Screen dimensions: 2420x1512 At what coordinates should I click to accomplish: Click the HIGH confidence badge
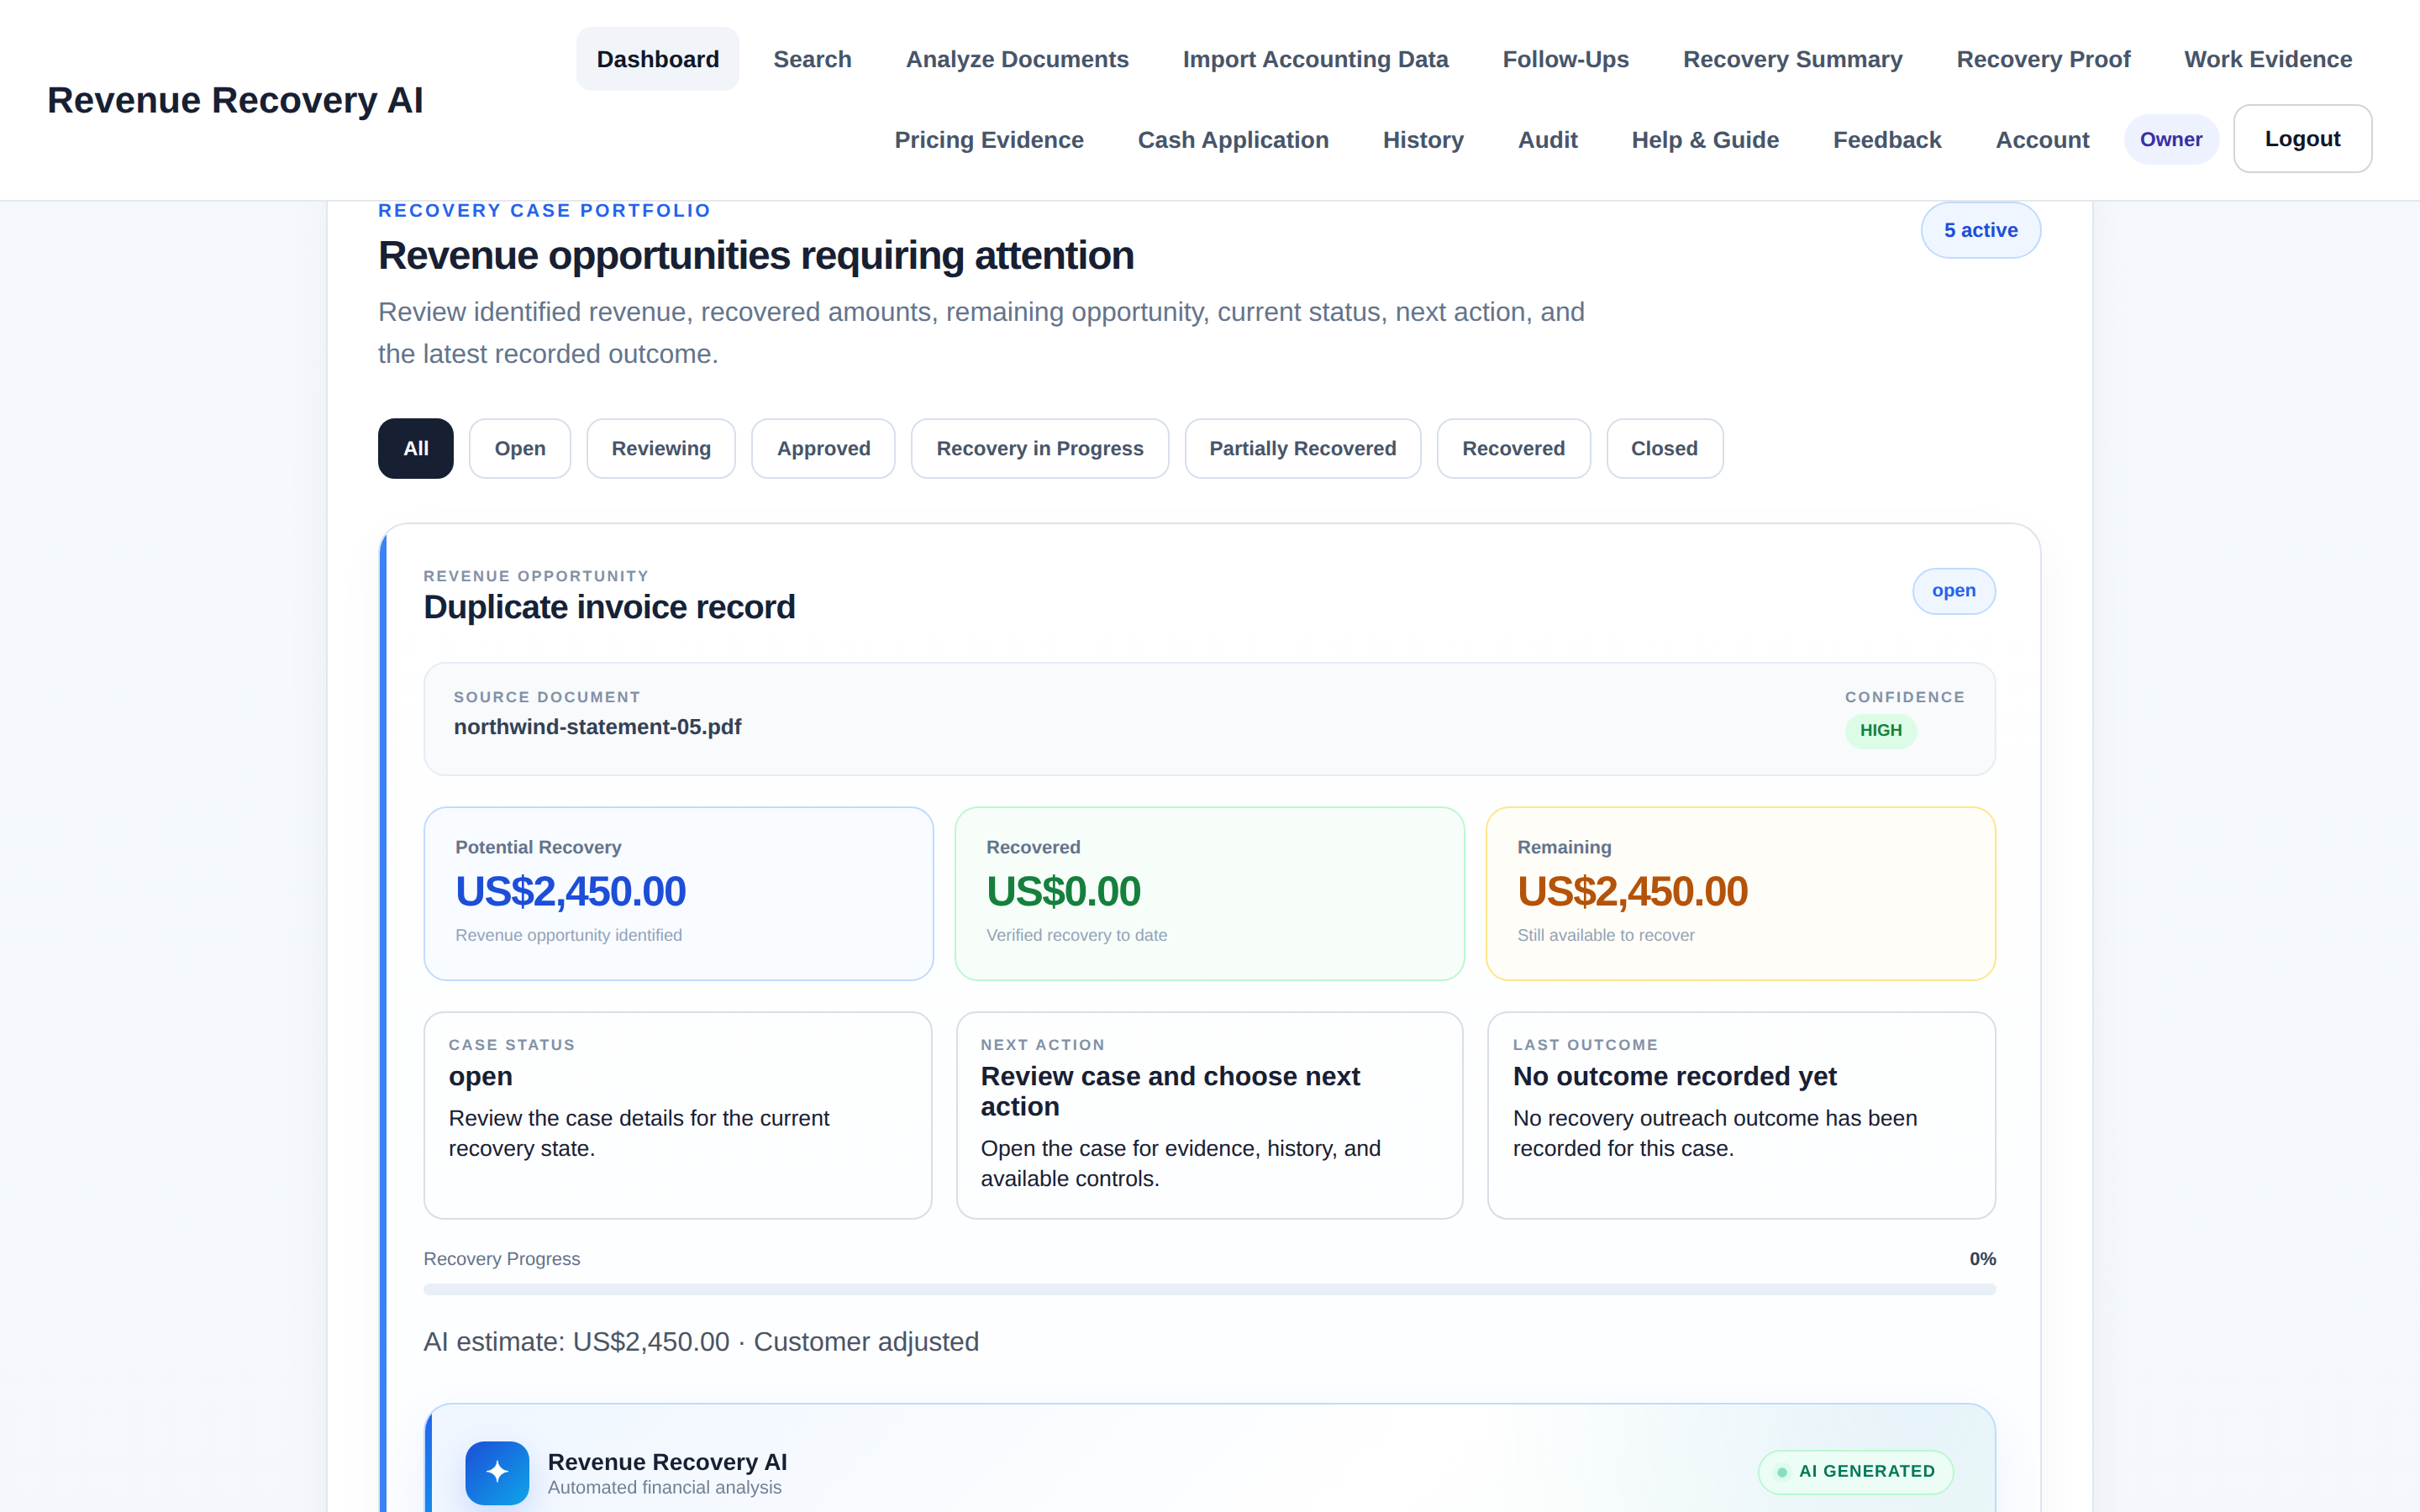coord(1880,731)
